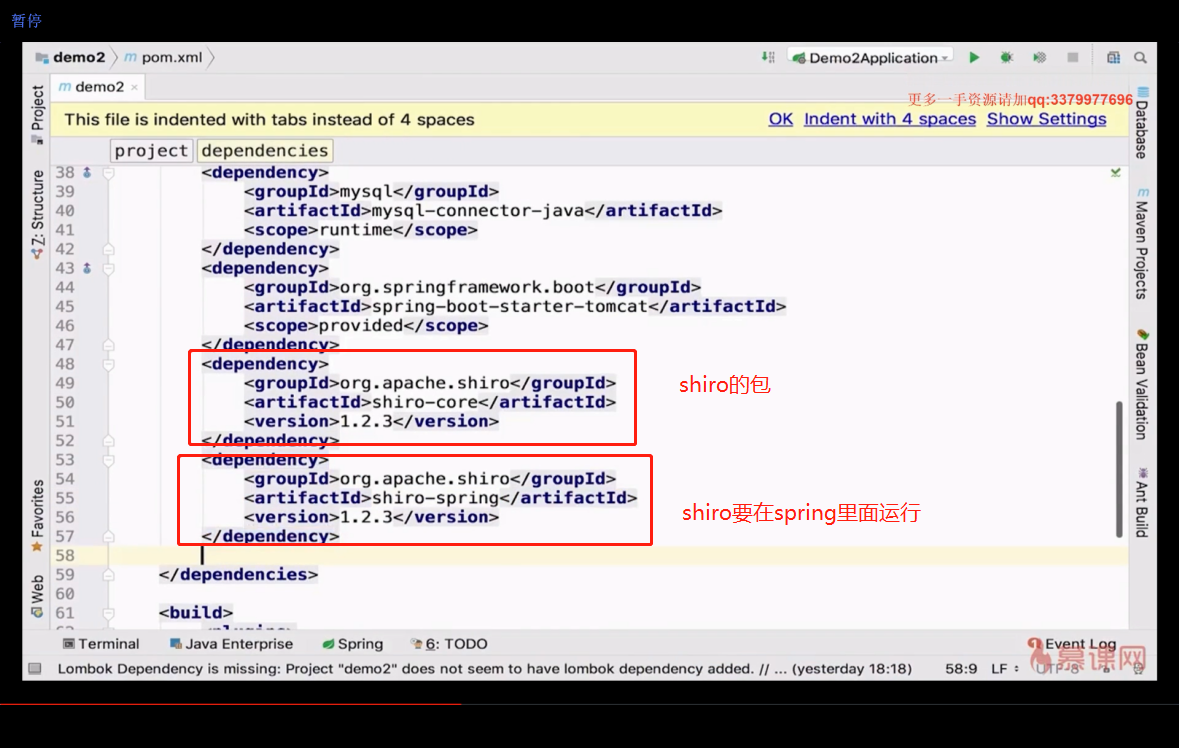1179x748 pixels.
Task: Collapse shiro-core dependency fold at line 48
Action: coord(108,364)
